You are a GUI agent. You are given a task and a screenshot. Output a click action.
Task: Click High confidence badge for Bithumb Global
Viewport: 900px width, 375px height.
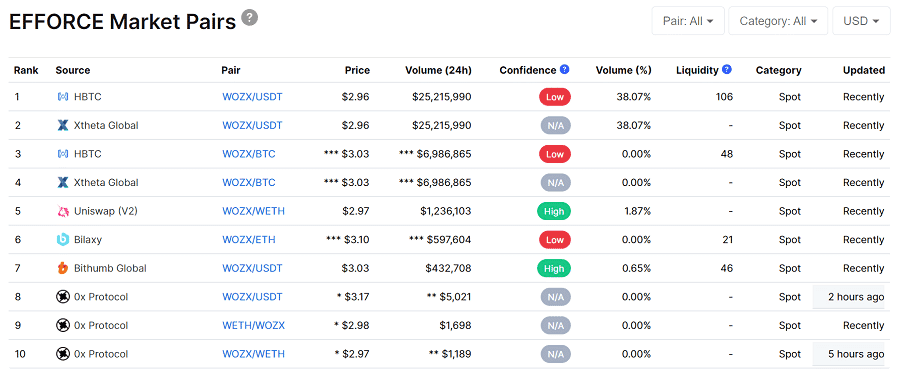pyautogui.click(x=554, y=268)
